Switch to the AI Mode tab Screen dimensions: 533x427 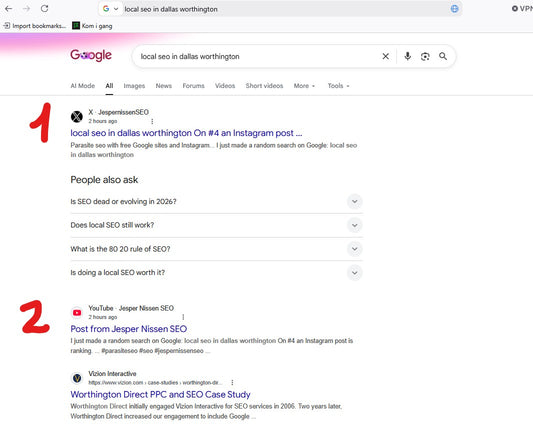point(83,86)
